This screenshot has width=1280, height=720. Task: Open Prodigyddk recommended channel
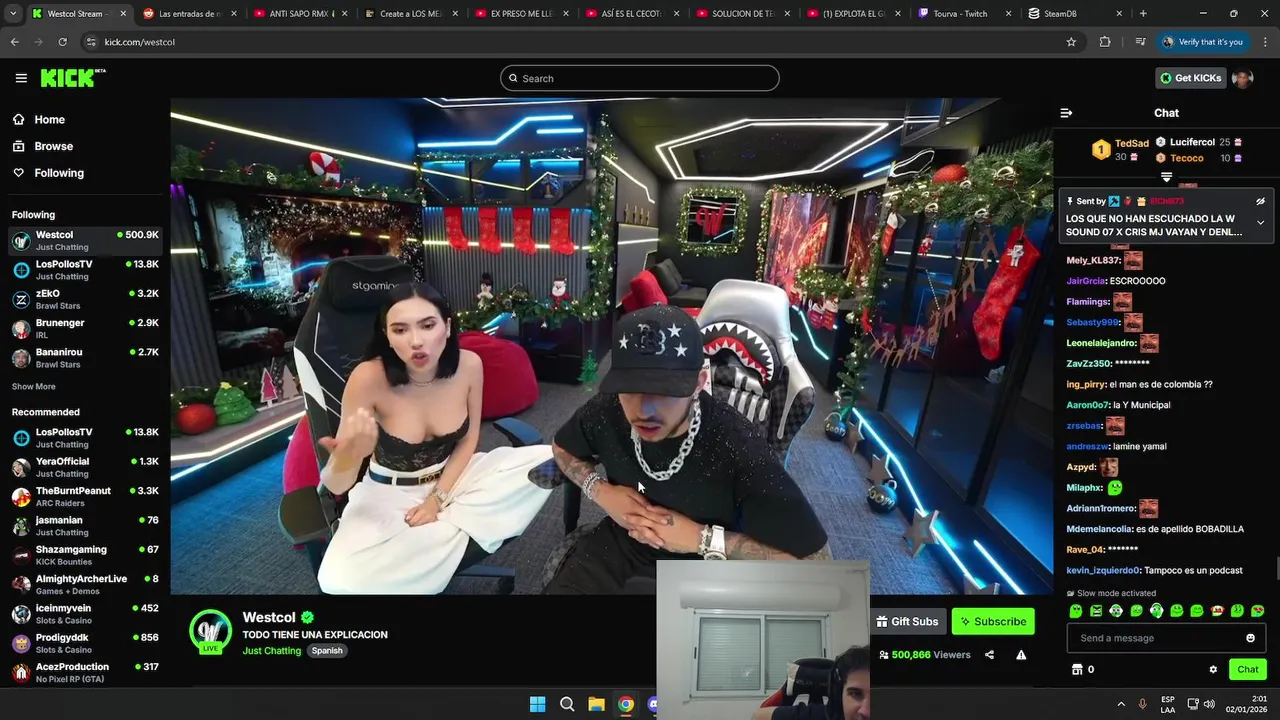pyautogui.click(x=85, y=643)
